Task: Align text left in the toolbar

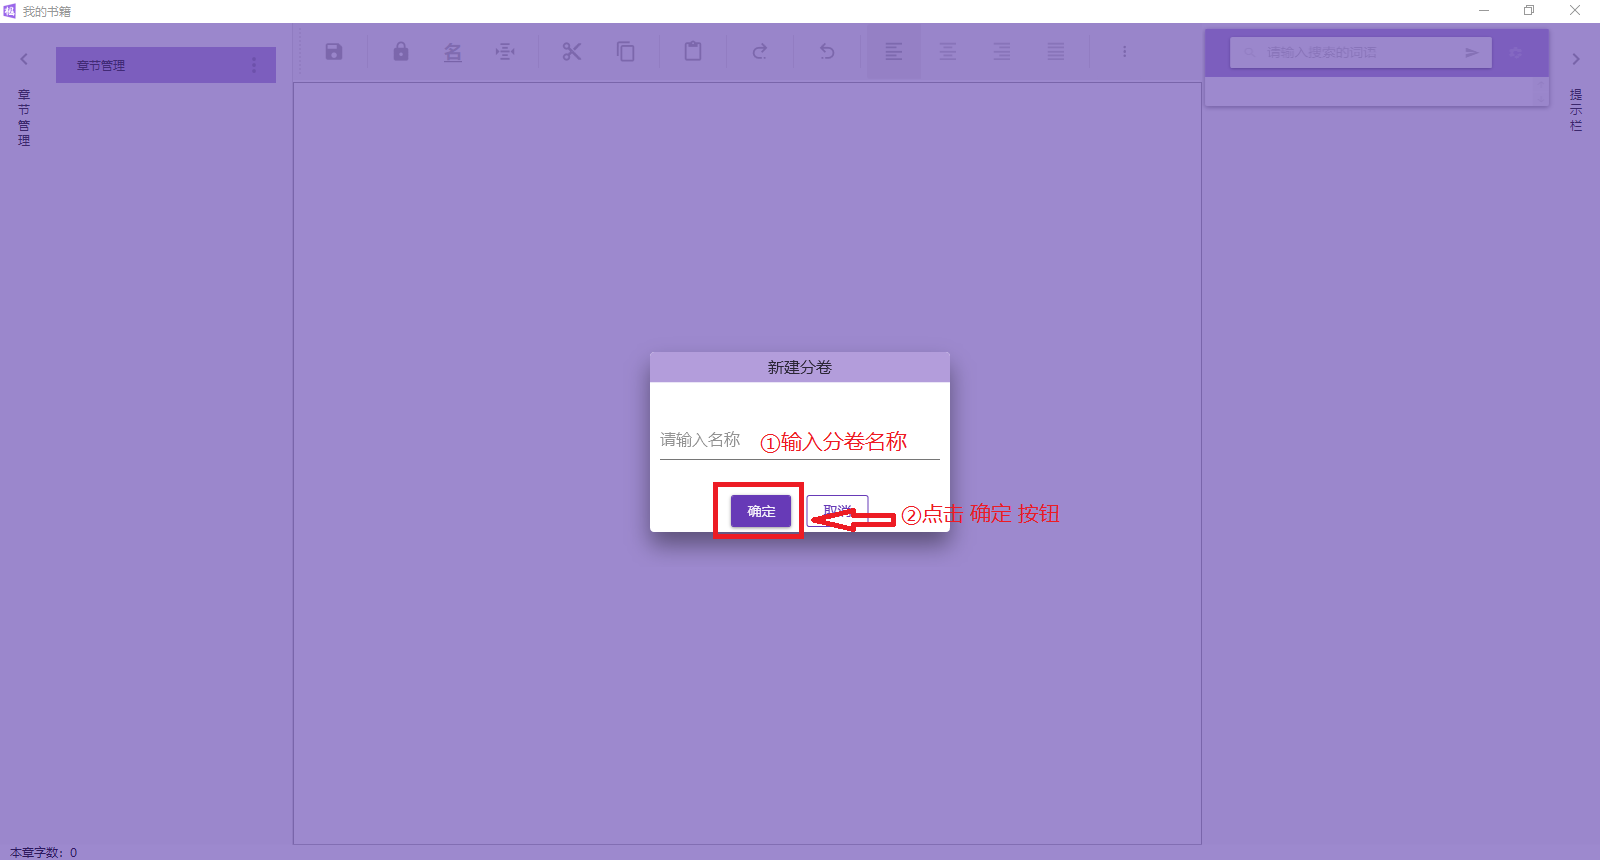Action: pyautogui.click(x=894, y=52)
